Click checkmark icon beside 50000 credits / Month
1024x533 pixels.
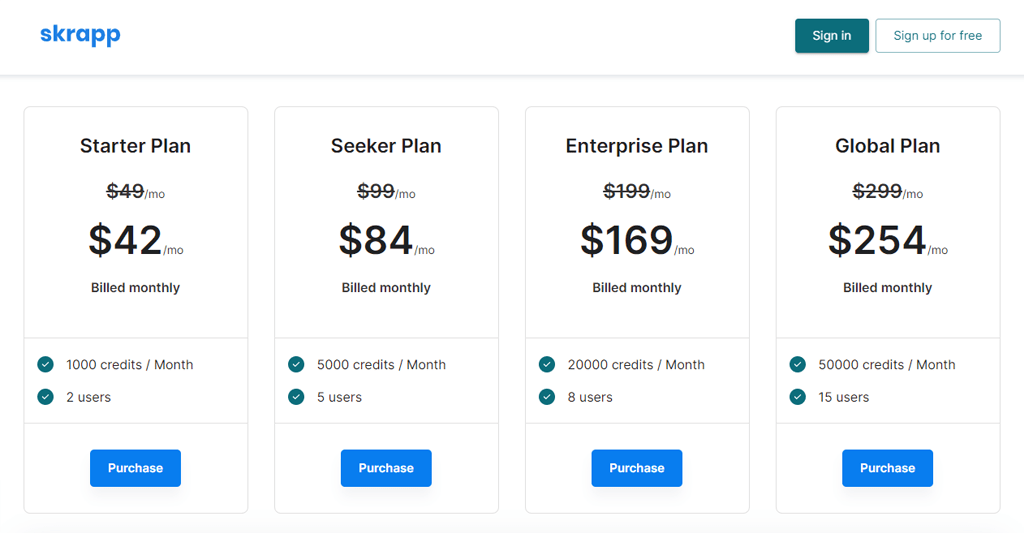point(797,364)
